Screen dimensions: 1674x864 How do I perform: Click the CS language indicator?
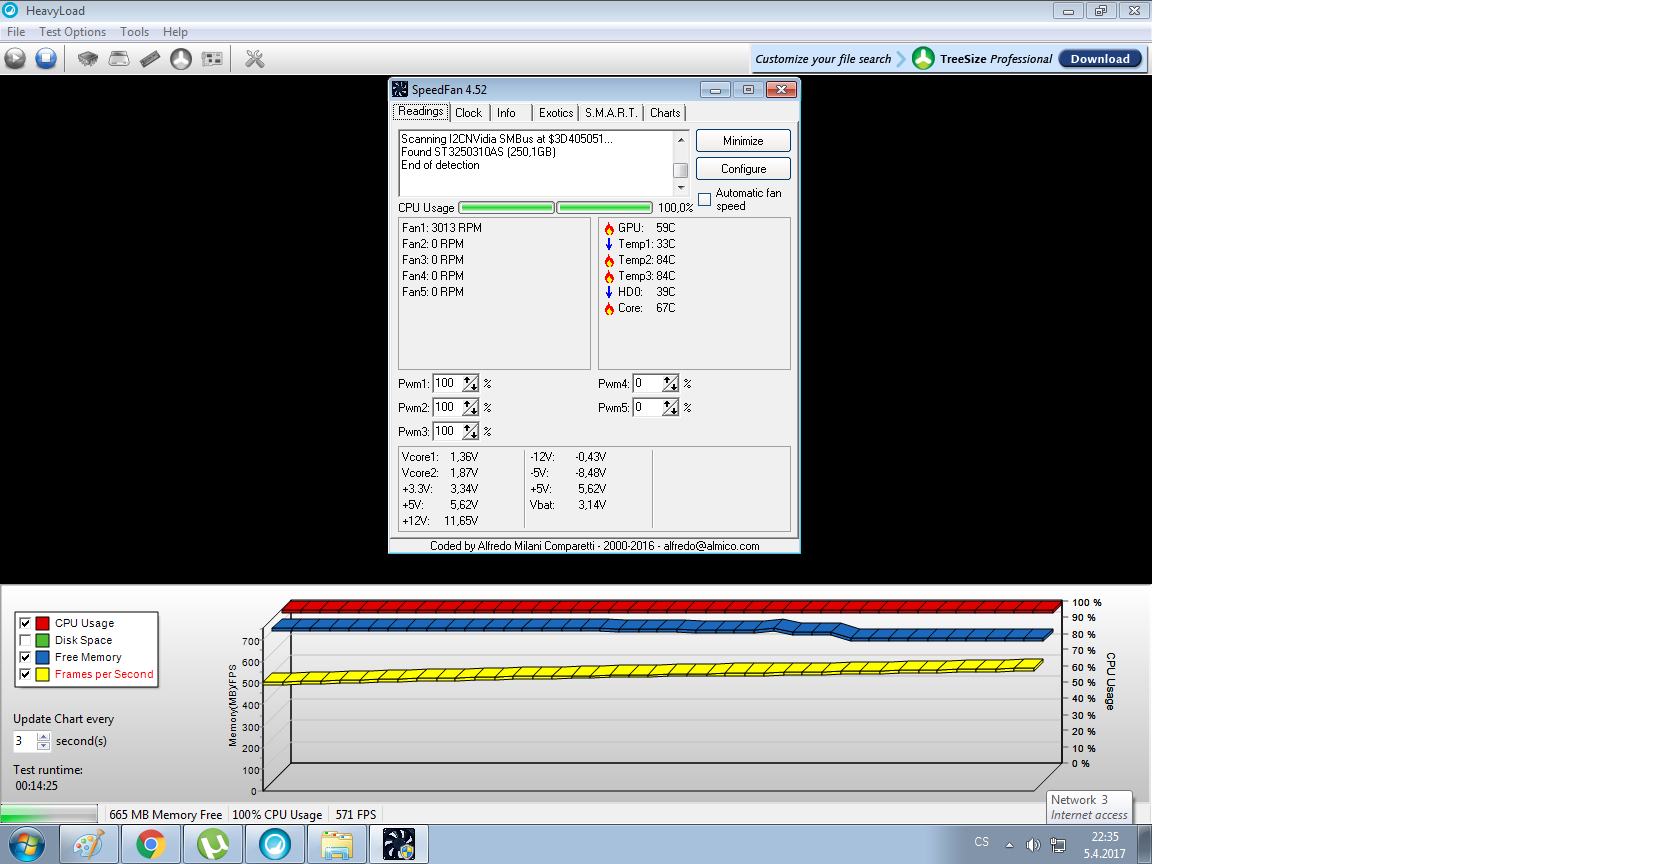pyautogui.click(x=982, y=842)
